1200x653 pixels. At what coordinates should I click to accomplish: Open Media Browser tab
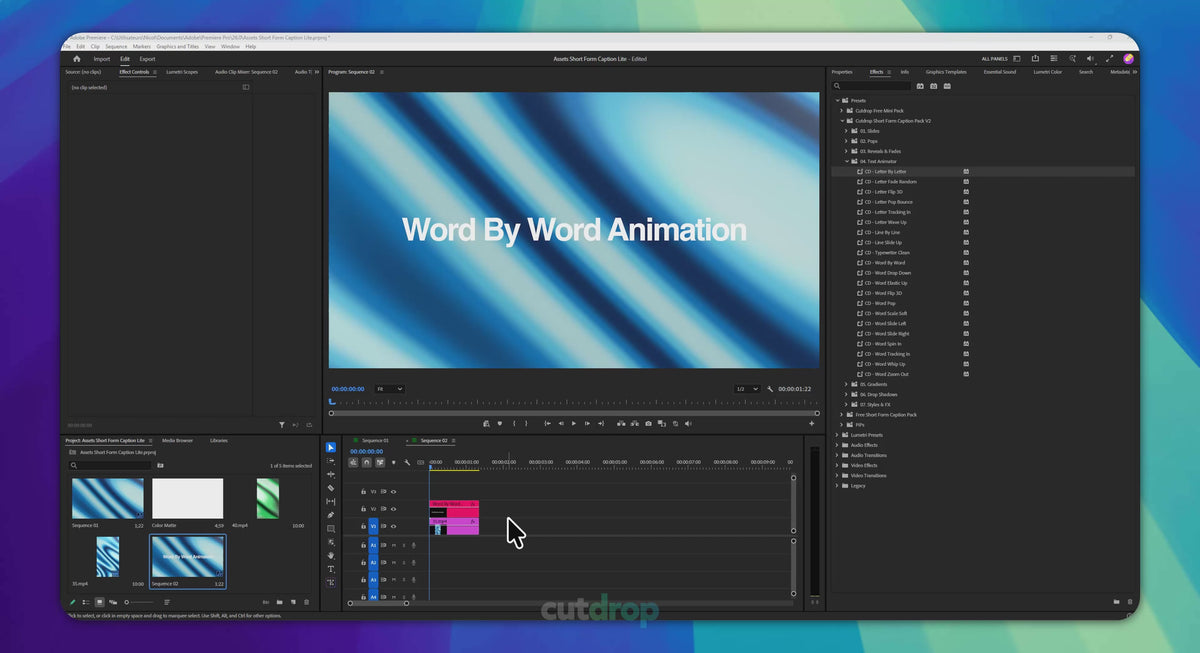pos(177,440)
